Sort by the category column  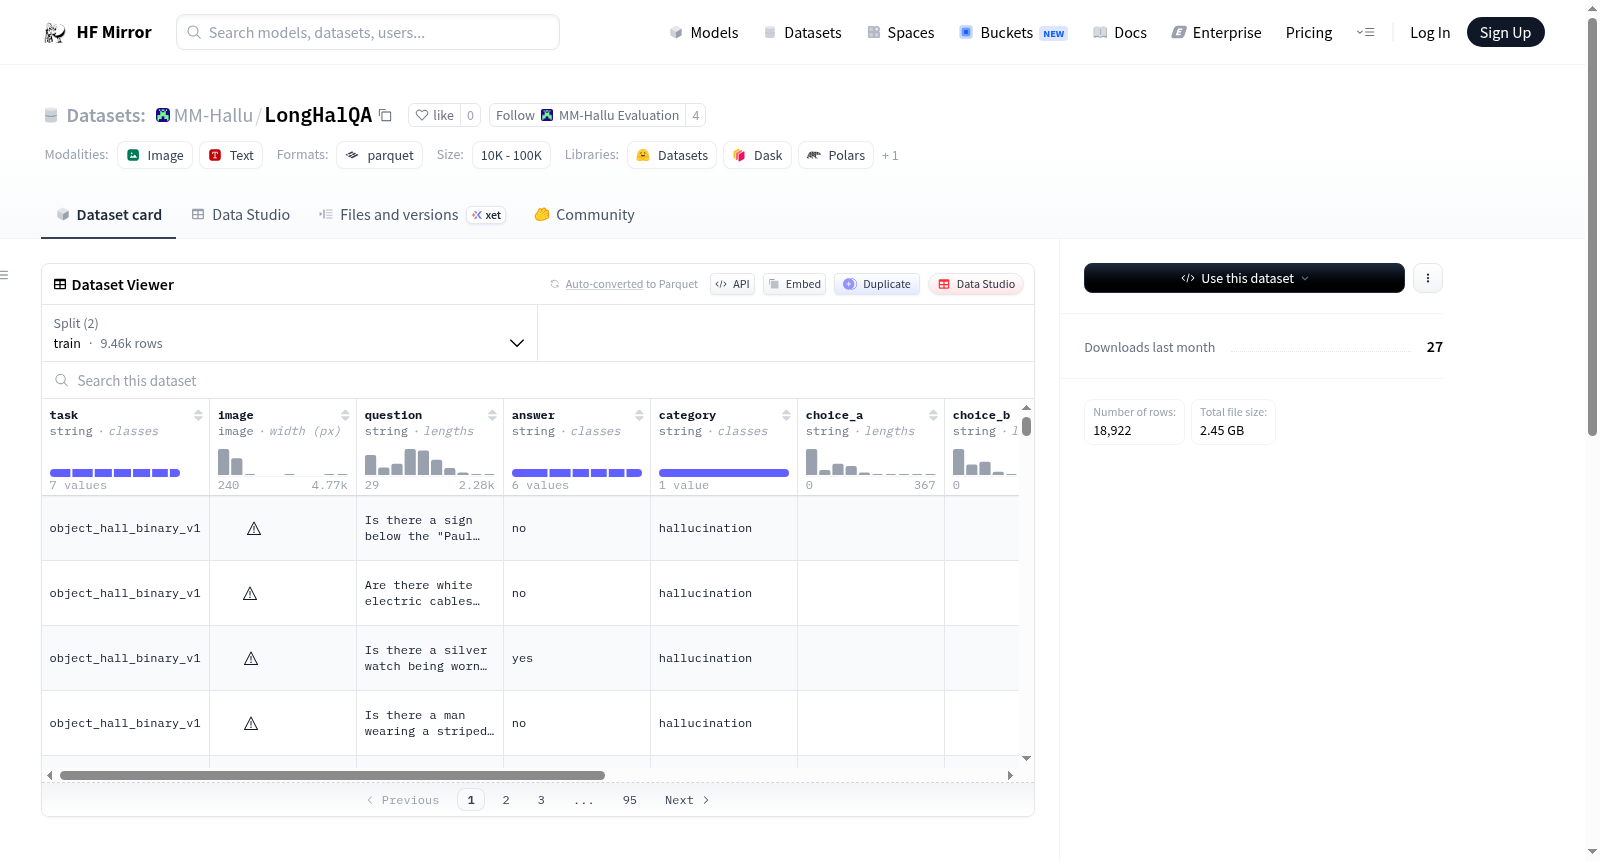point(786,415)
